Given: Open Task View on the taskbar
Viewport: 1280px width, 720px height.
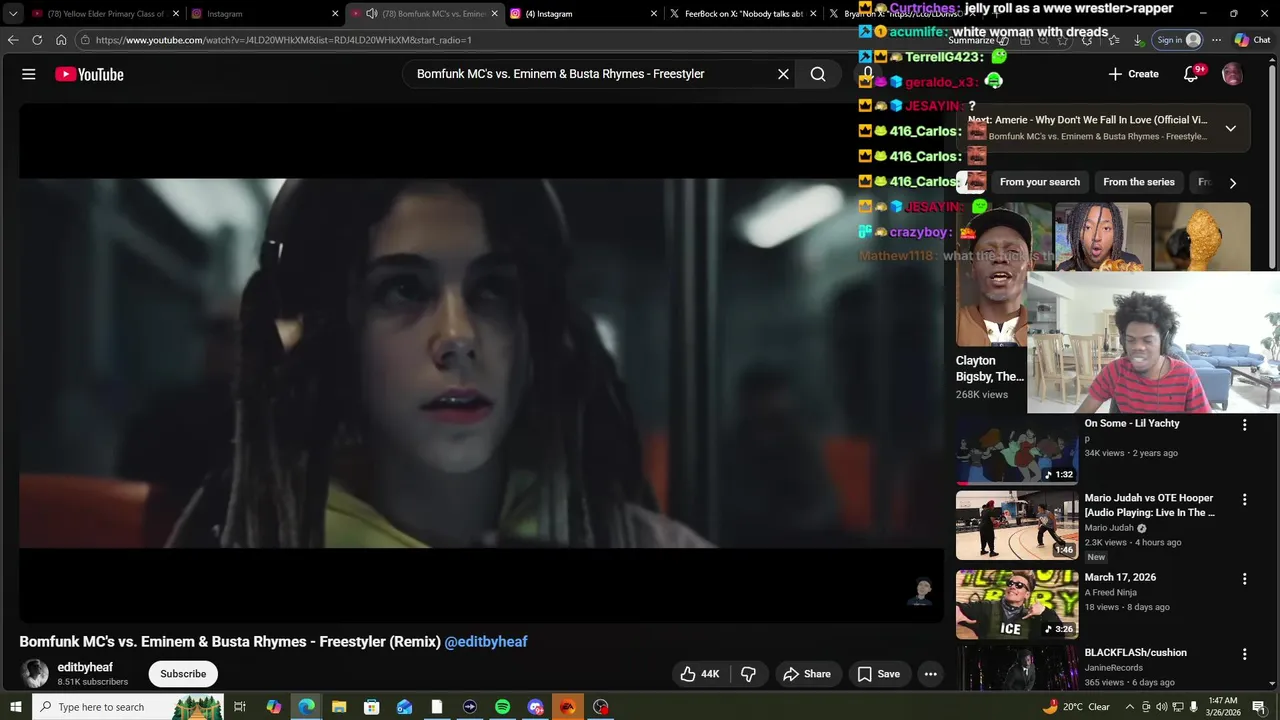Looking at the screenshot, I should click(240, 707).
